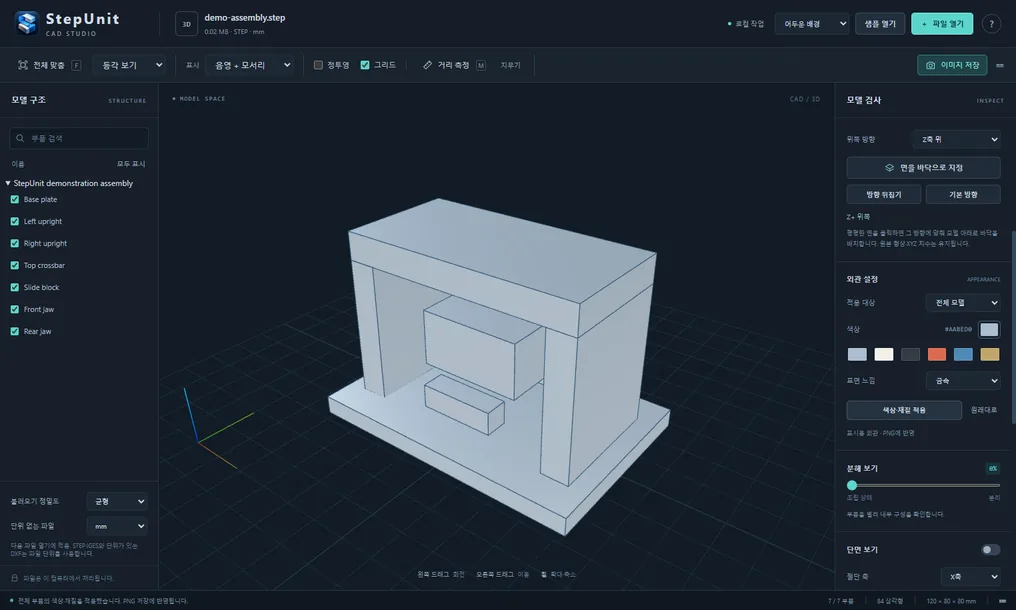Click the 기본 방향 button

pyautogui.click(x=963, y=194)
